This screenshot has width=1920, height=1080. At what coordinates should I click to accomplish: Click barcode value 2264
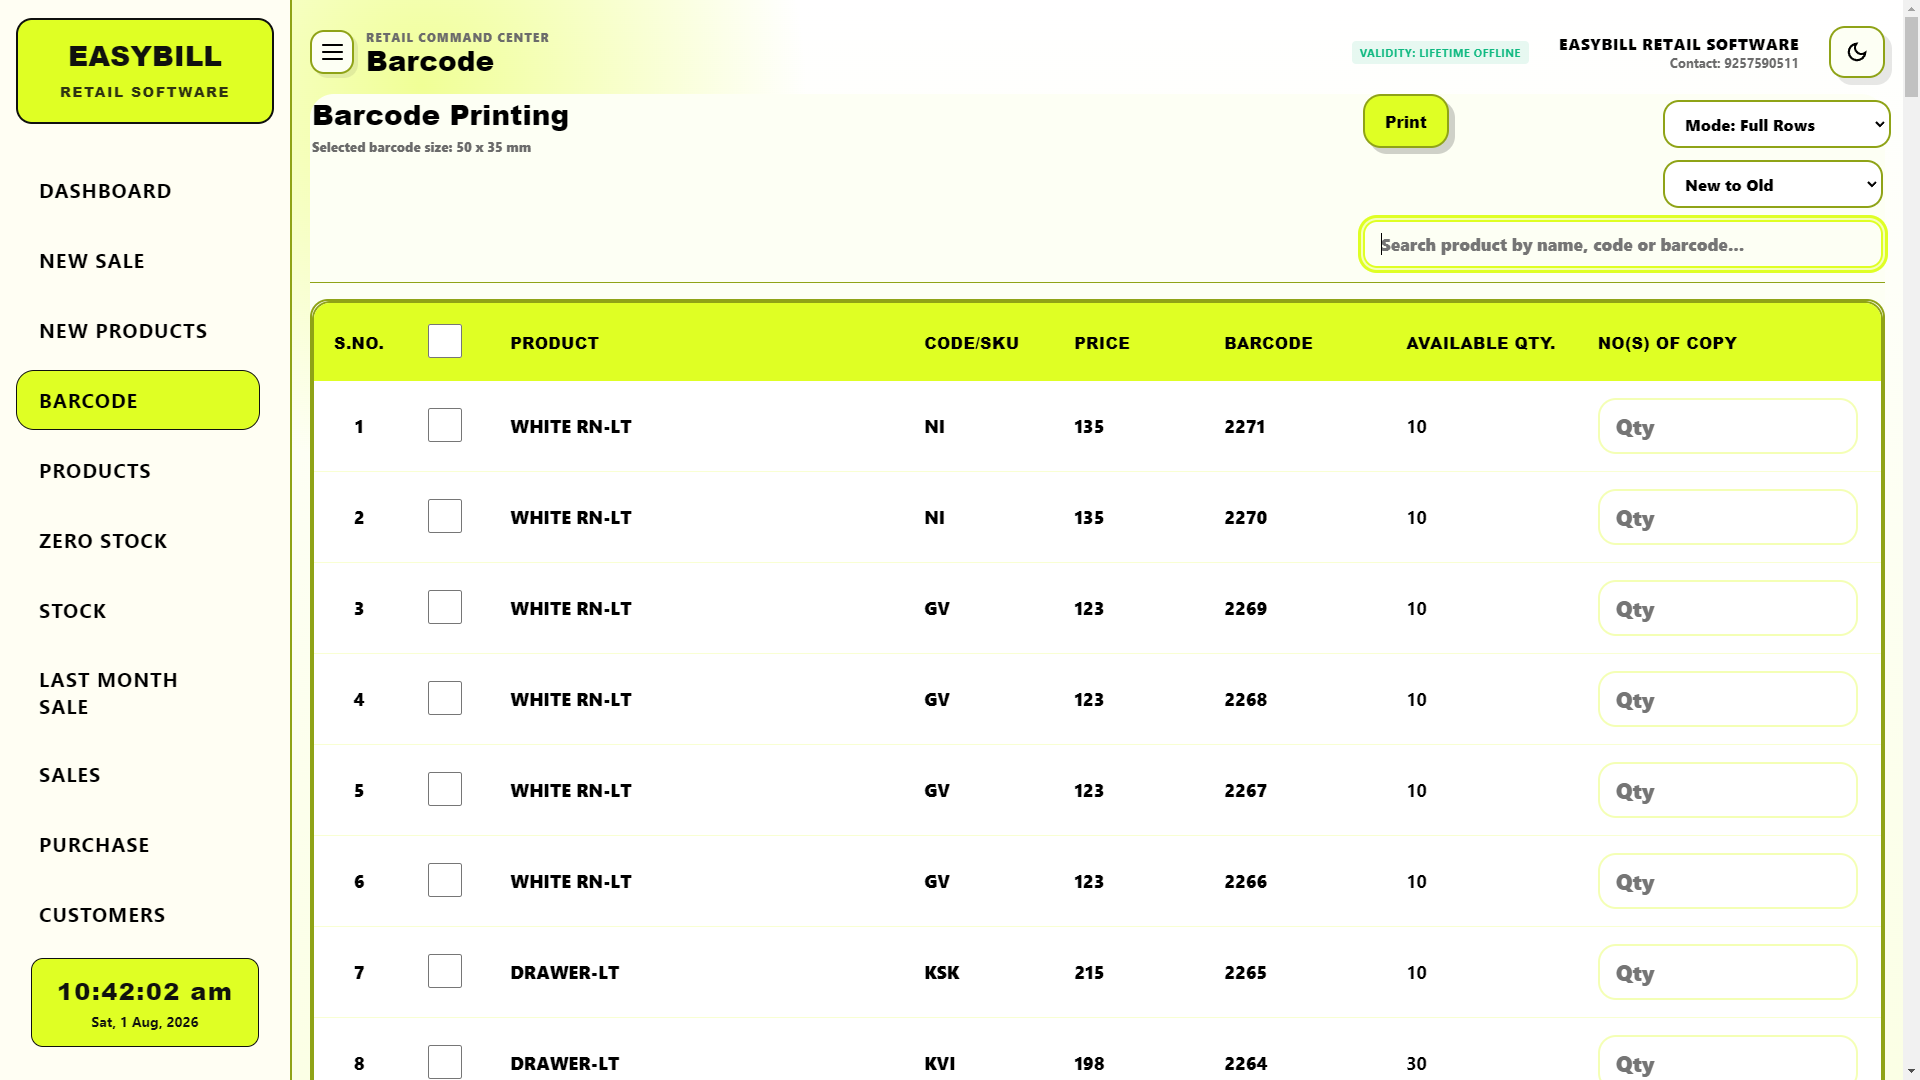pyautogui.click(x=1245, y=1064)
